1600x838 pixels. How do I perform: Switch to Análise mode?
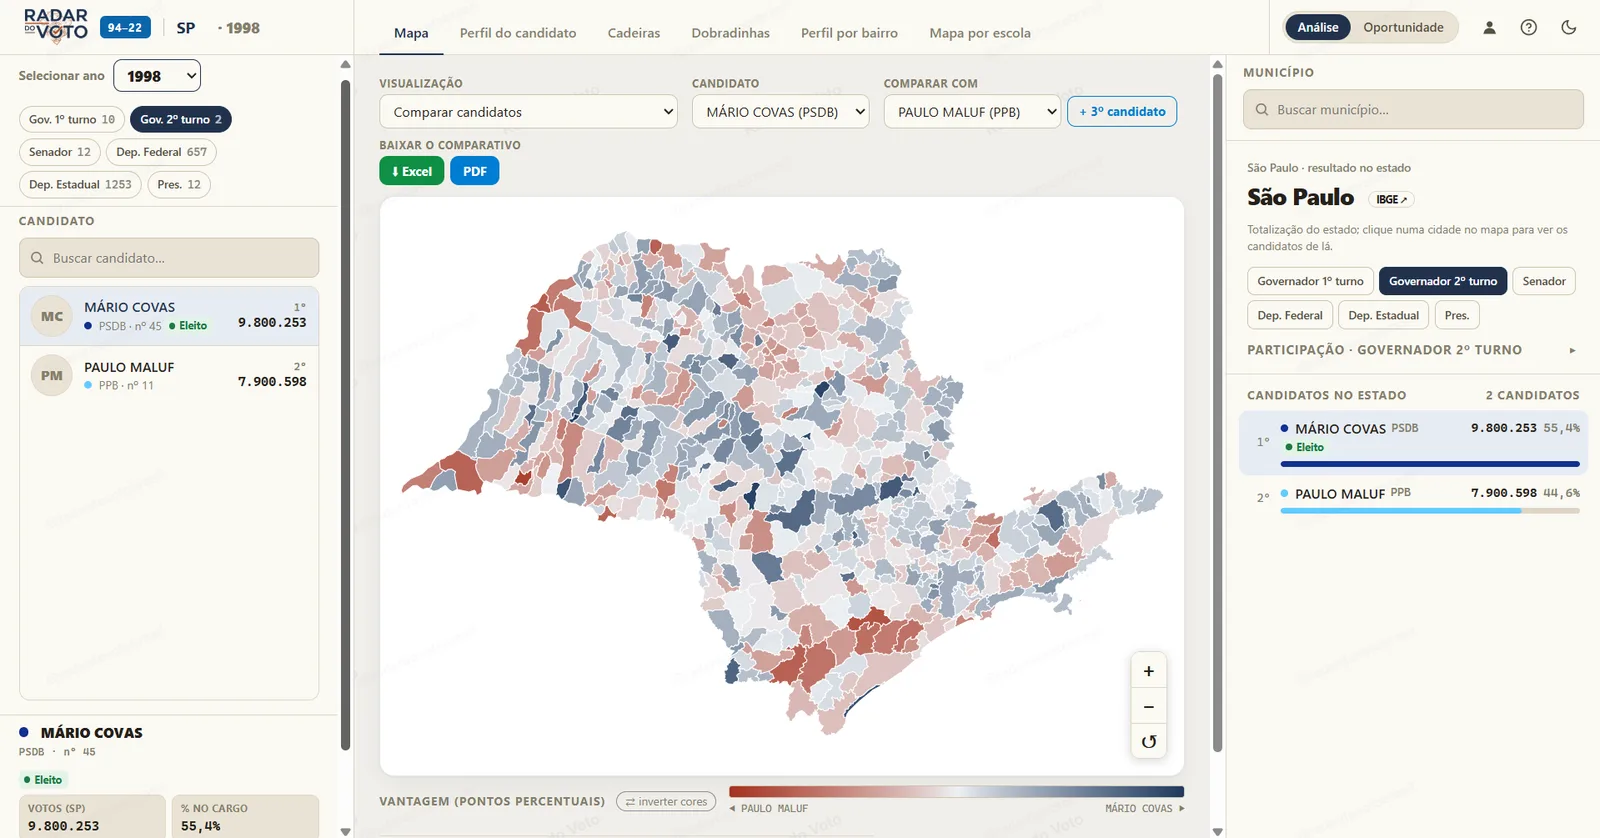[x=1318, y=27]
